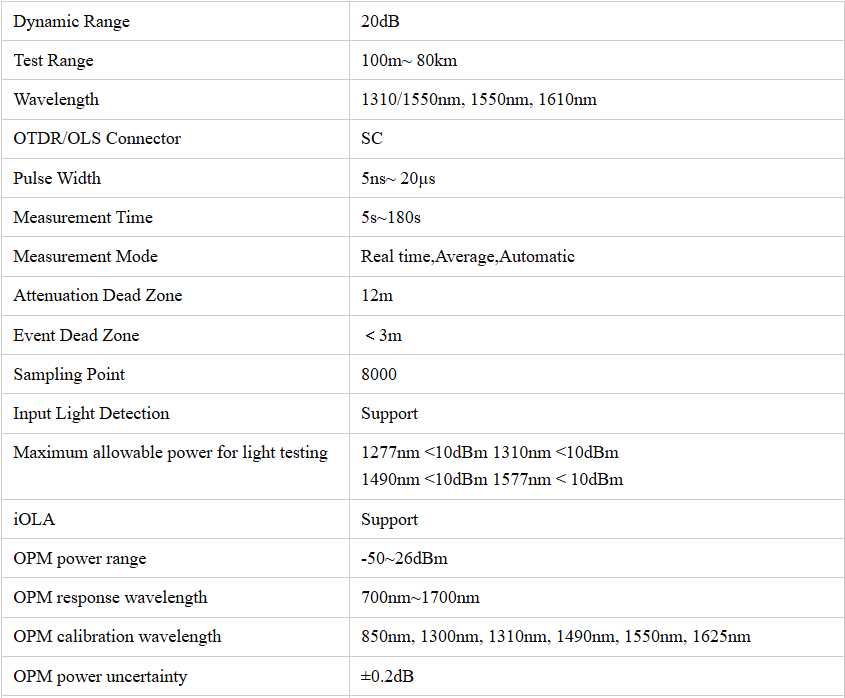
Task: Select the Real time,Average,Automatic text
Action: coord(467,256)
